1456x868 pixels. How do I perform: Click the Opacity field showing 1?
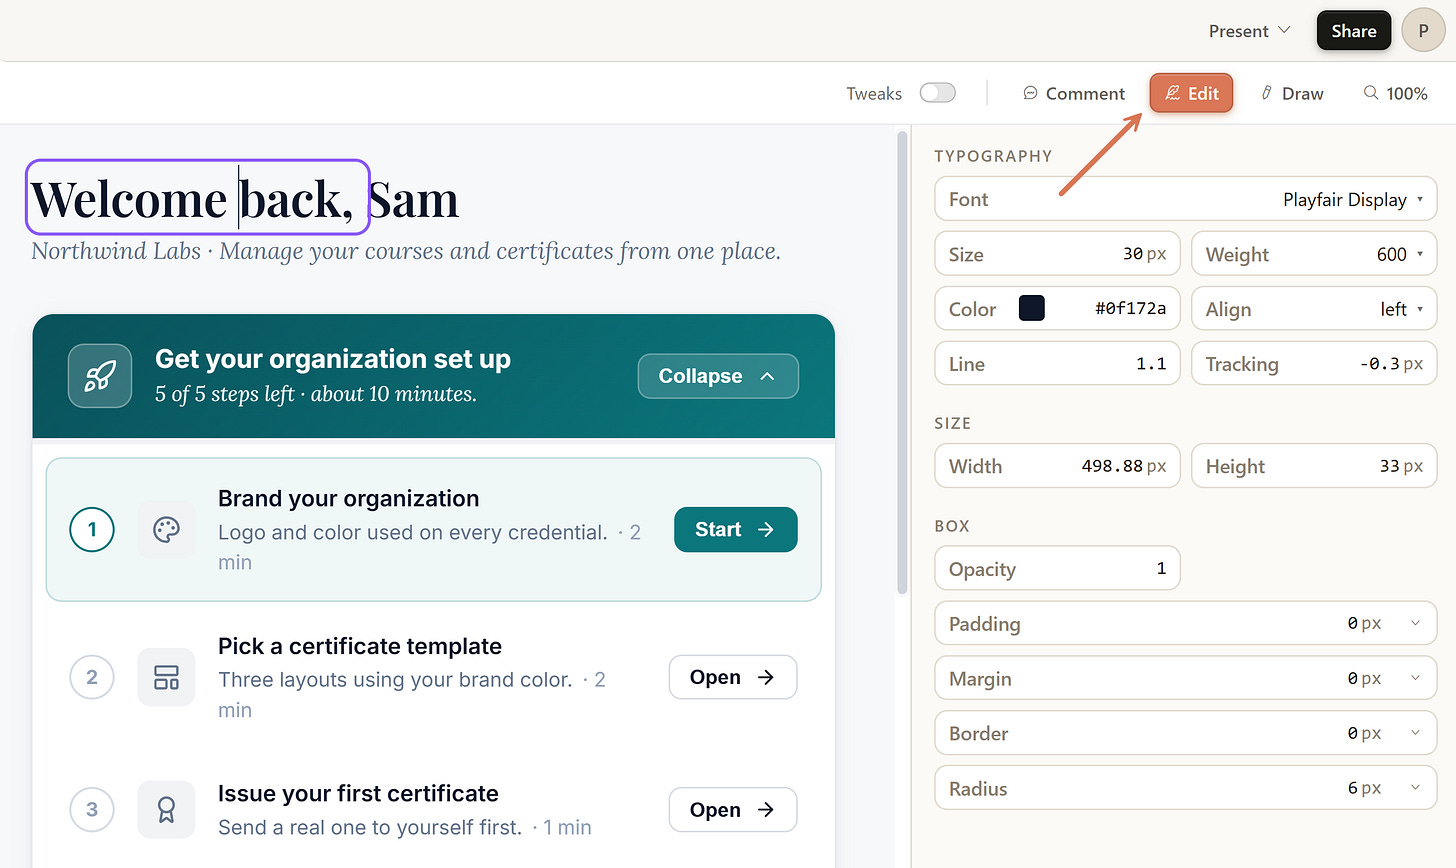click(1057, 568)
